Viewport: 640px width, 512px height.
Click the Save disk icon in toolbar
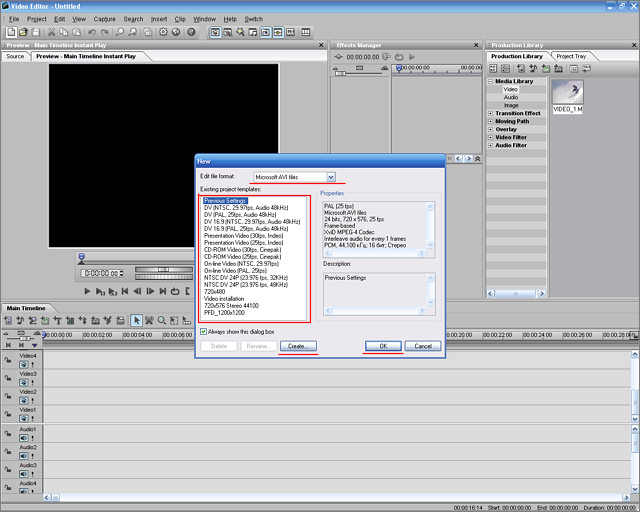coord(36,32)
